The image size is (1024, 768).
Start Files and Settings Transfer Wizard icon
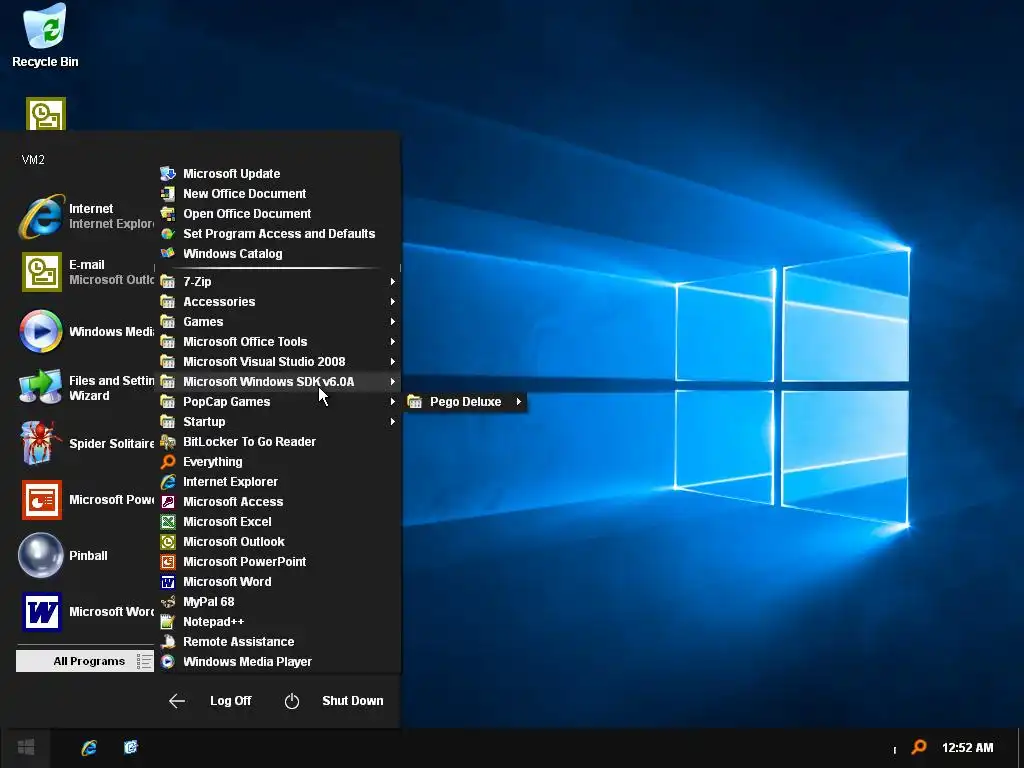coord(40,387)
